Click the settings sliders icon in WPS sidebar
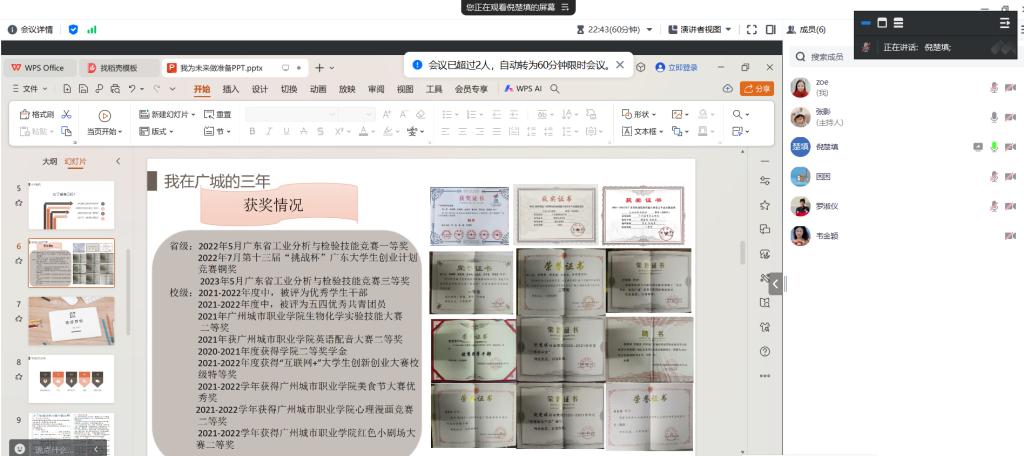 click(765, 181)
